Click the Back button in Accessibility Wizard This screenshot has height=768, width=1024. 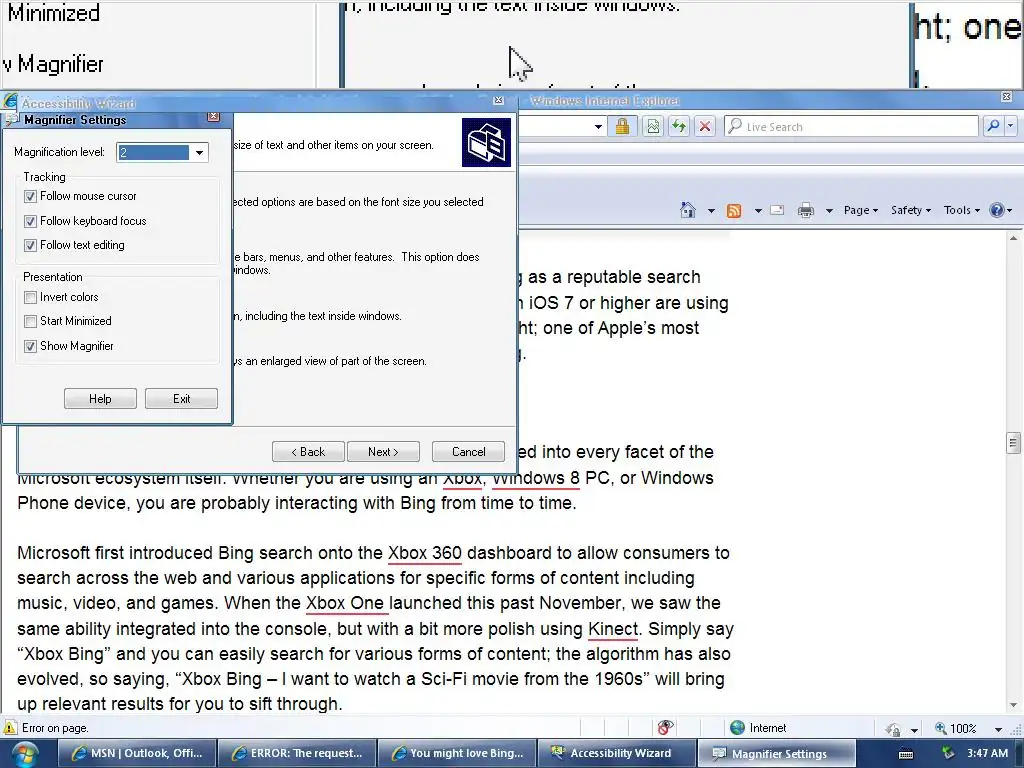tap(308, 451)
